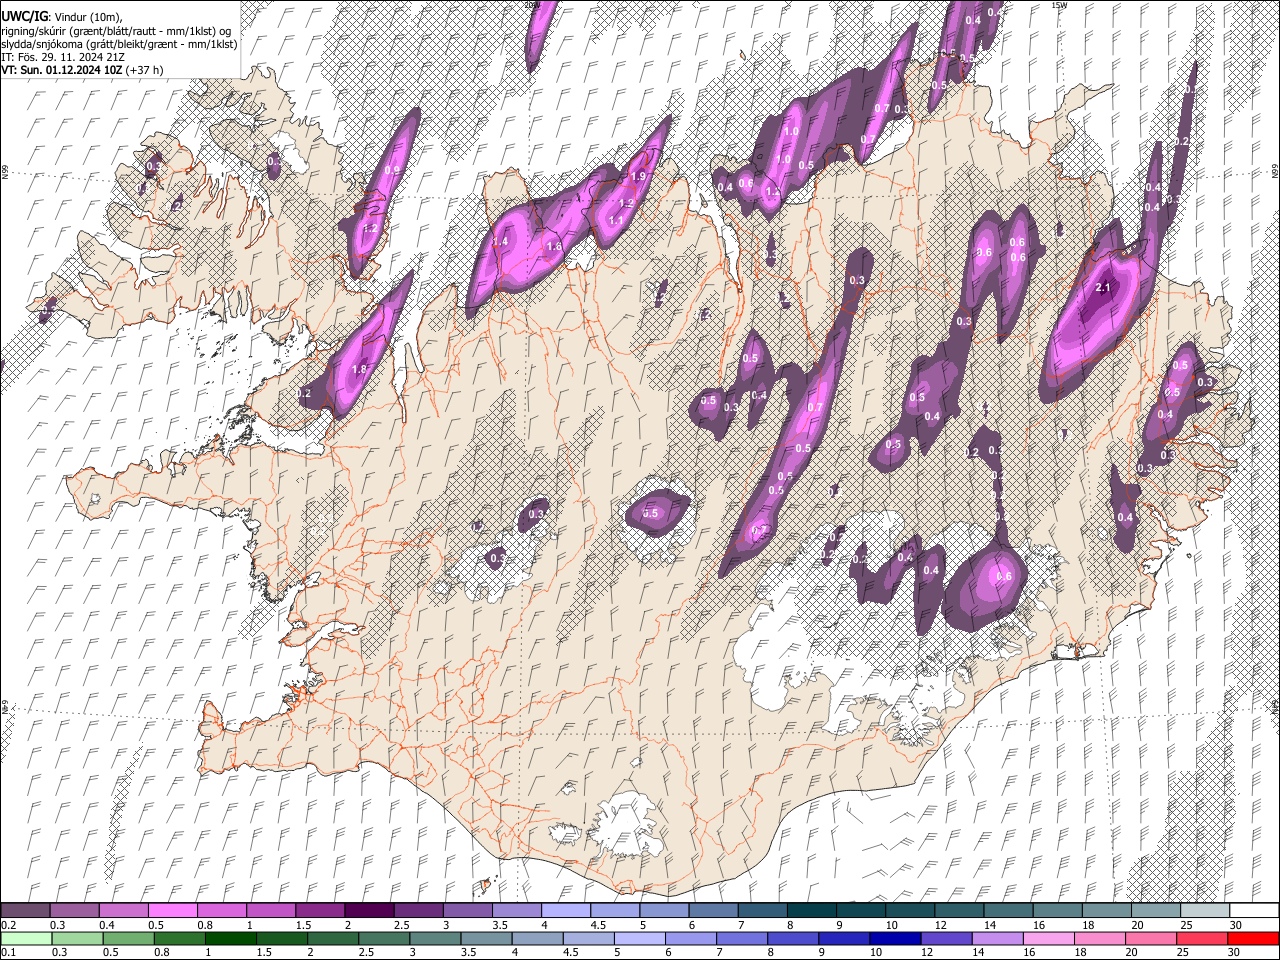Pick the snow legend swatch starting at 1.5
The image size is (1280, 960).
click(x=320, y=911)
